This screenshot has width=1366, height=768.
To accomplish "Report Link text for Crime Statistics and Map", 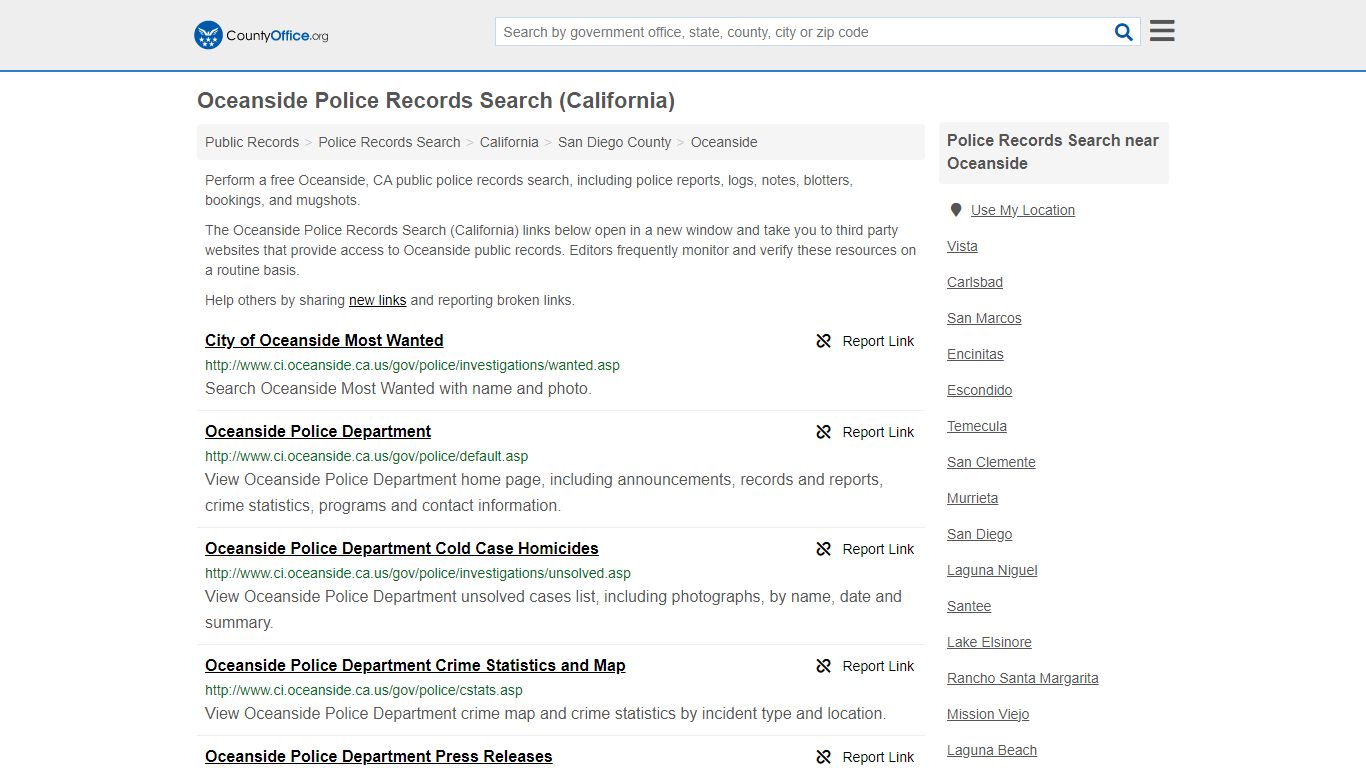I will point(878,666).
